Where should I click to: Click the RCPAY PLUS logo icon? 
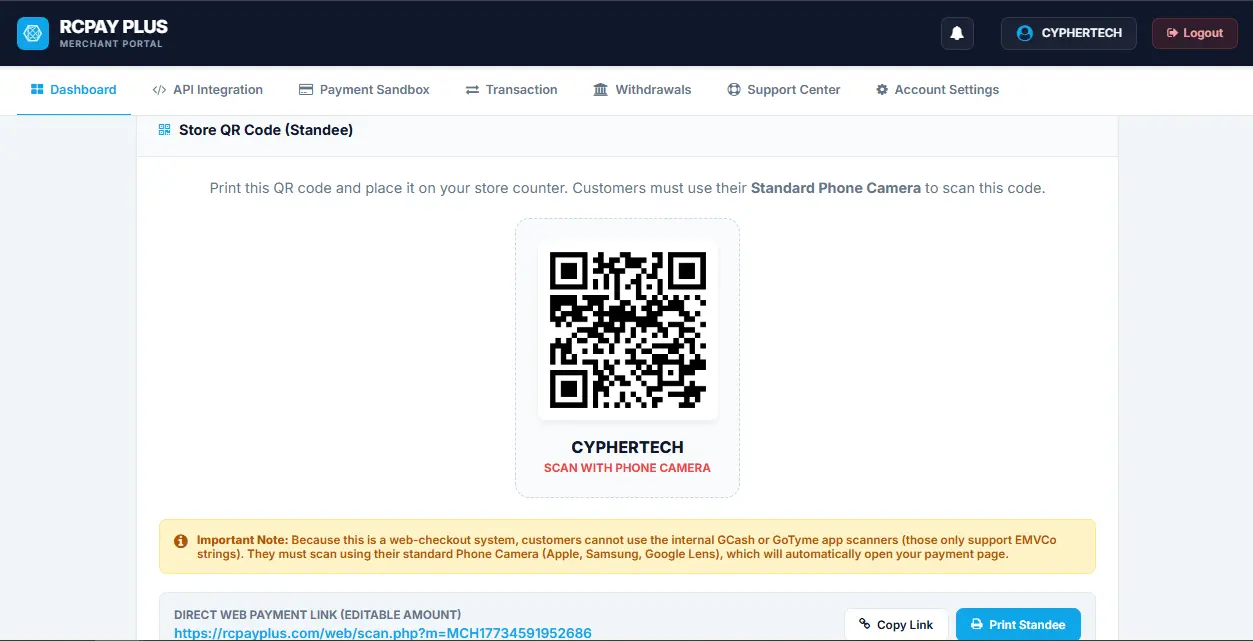click(33, 33)
